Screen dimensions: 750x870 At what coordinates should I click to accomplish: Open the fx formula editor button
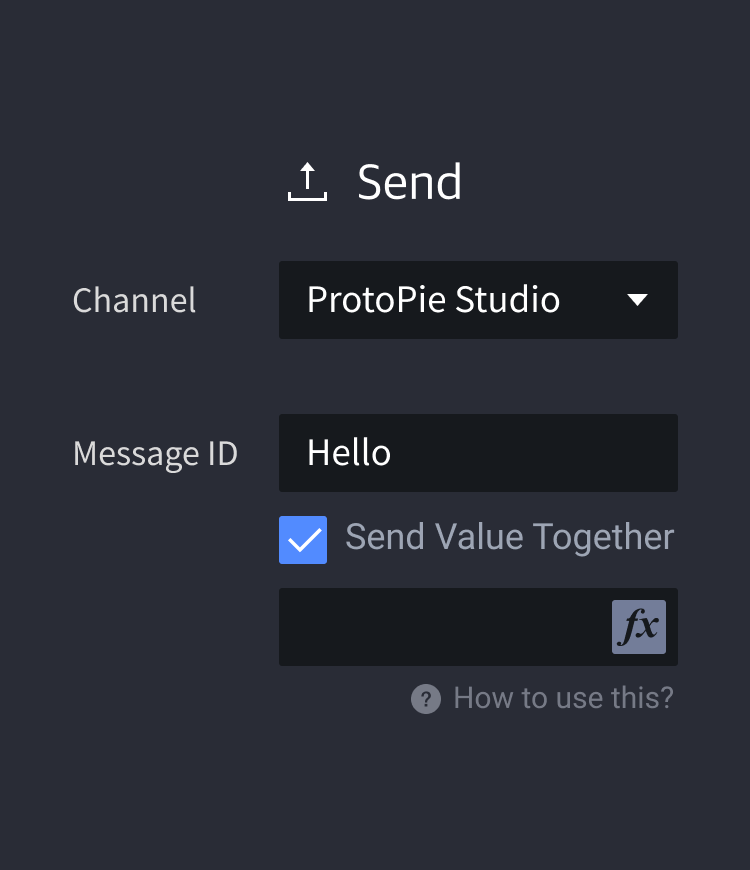click(x=638, y=627)
